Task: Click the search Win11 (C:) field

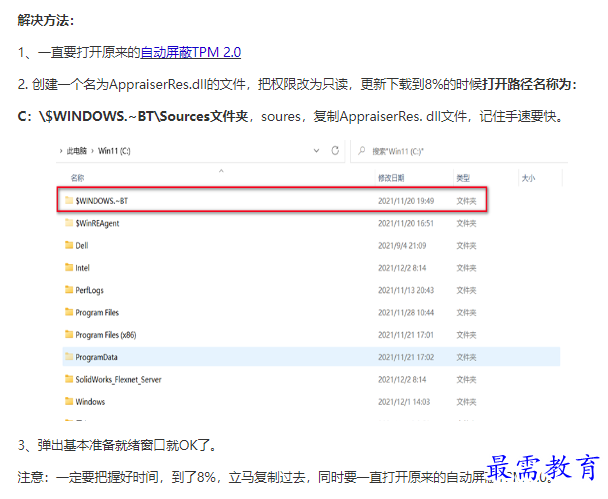Action: pyautogui.click(x=459, y=151)
